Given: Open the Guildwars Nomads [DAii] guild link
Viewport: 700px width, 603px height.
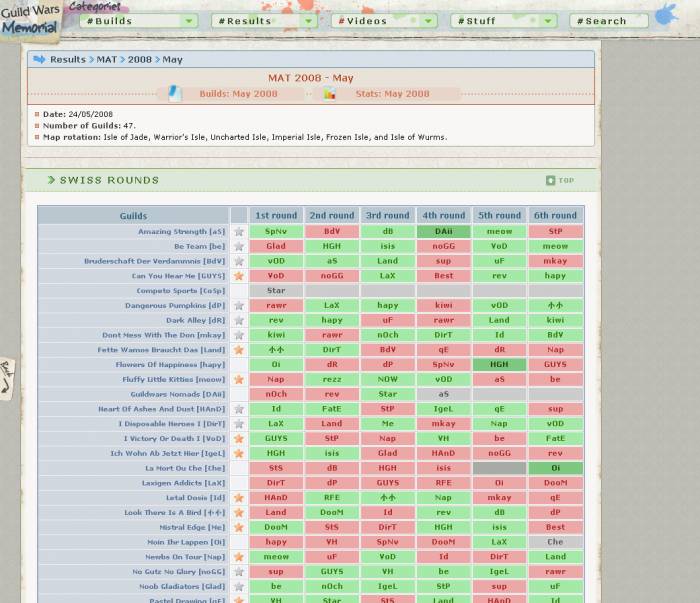Looking at the screenshot, I should [x=178, y=394].
